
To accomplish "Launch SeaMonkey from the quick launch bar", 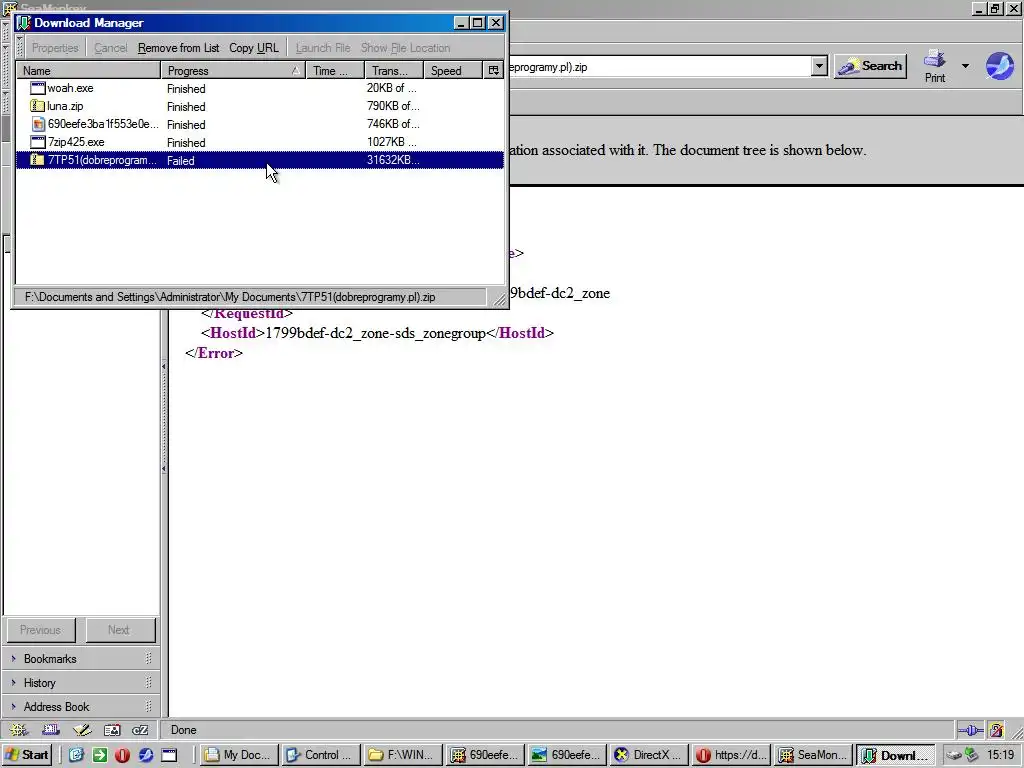I will [x=146, y=755].
